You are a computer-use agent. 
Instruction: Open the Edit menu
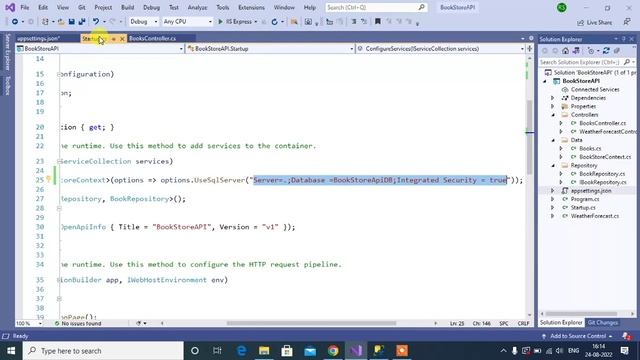click(43, 7)
